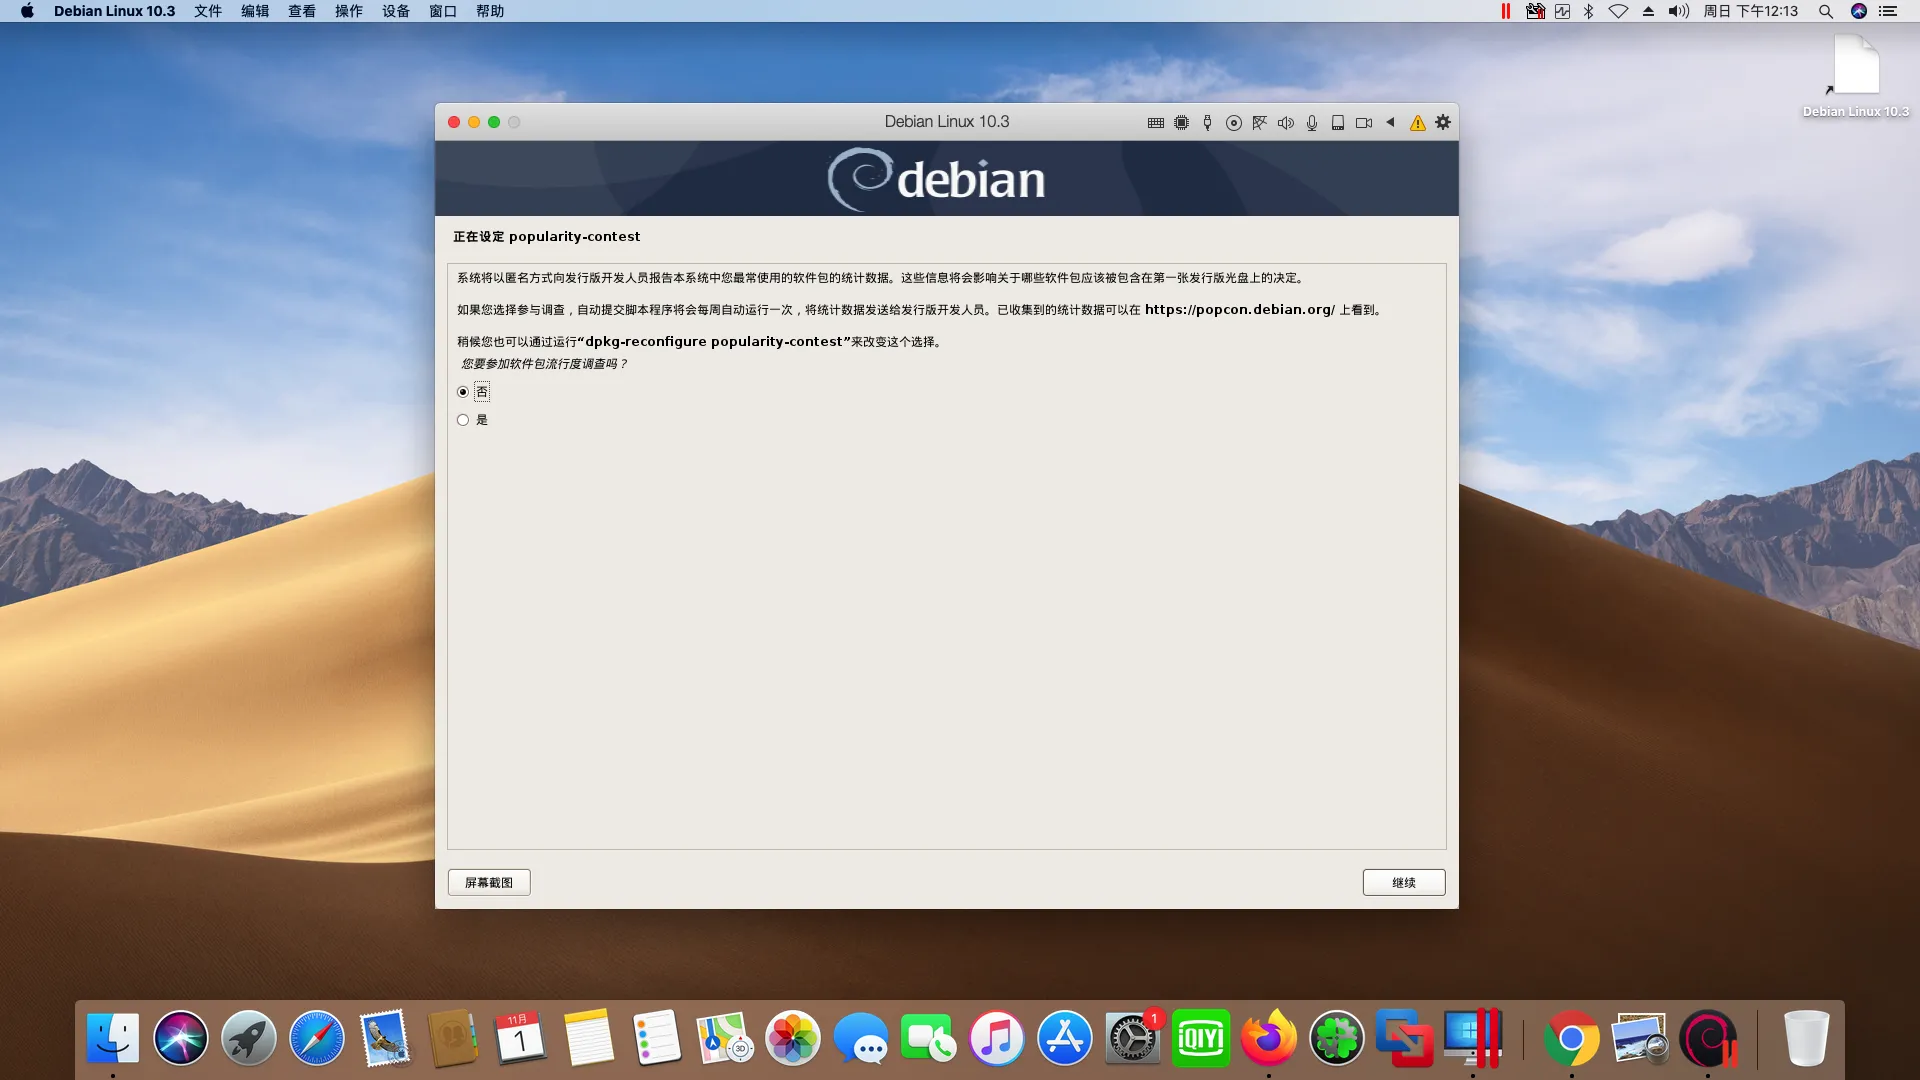Viewport: 1920px width, 1080px height.
Task: Click the eject icon in menu bar
Action: coord(1648,11)
